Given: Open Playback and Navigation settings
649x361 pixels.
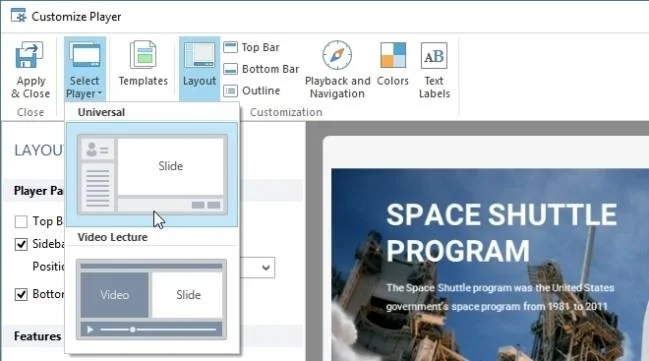Looking at the screenshot, I should tap(337, 70).
